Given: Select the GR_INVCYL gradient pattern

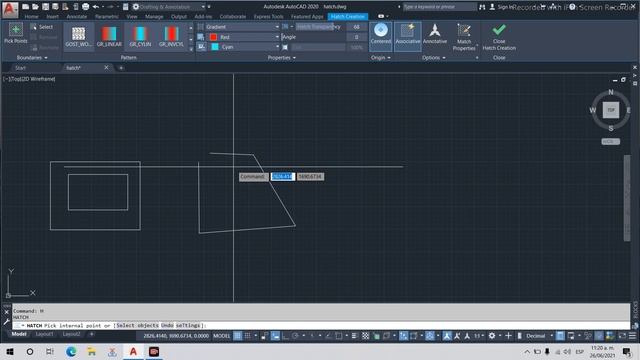Looking at the screenshot, I should tap(171, 36).
